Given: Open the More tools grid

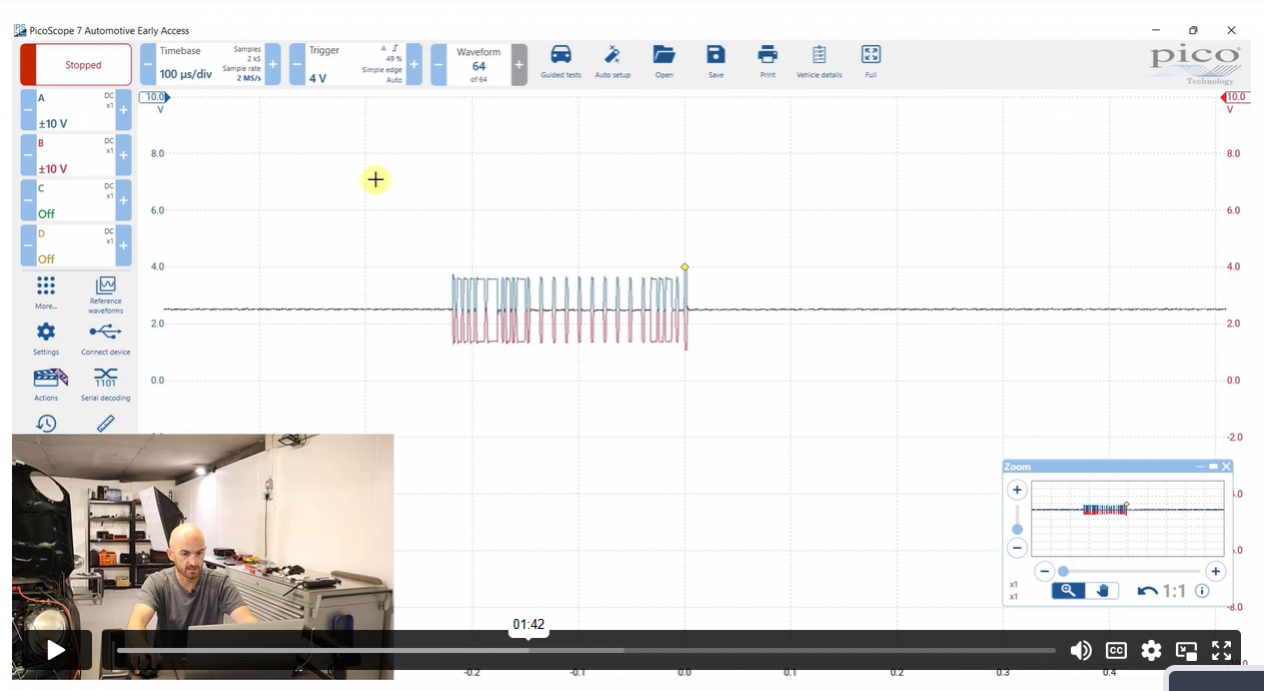Looking at the screenshot, I should coord(46,293).
